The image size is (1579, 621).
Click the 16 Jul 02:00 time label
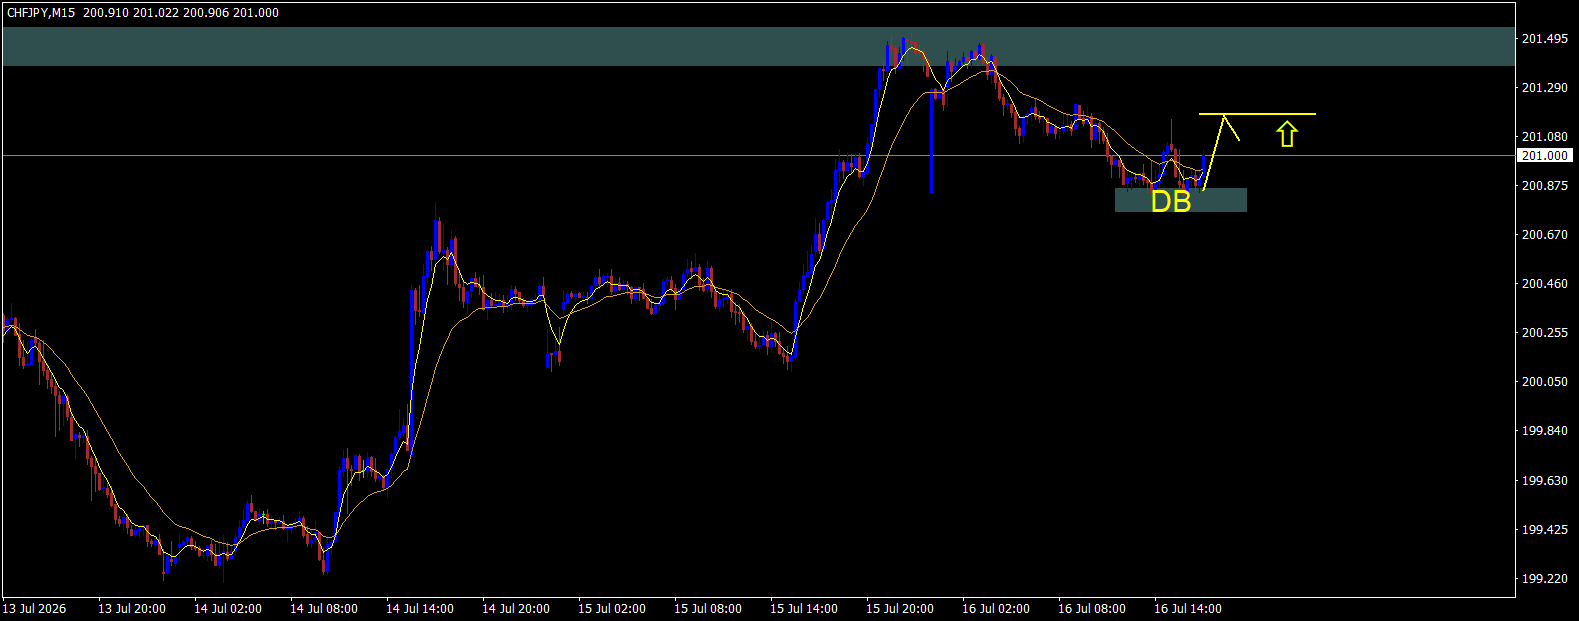[x=996, y=609]
